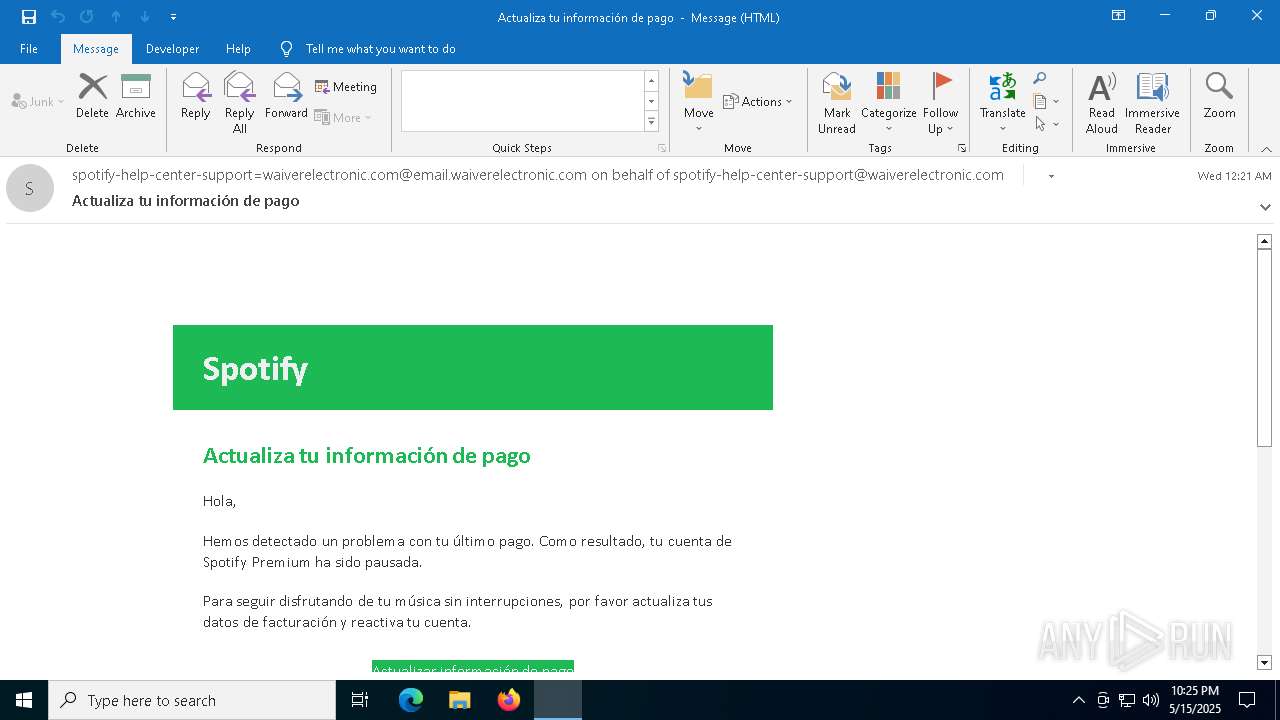Screen dimensions: 1280x720
Task: Open the Select cursor dropdown
Action: click(x=1046, y=124)
